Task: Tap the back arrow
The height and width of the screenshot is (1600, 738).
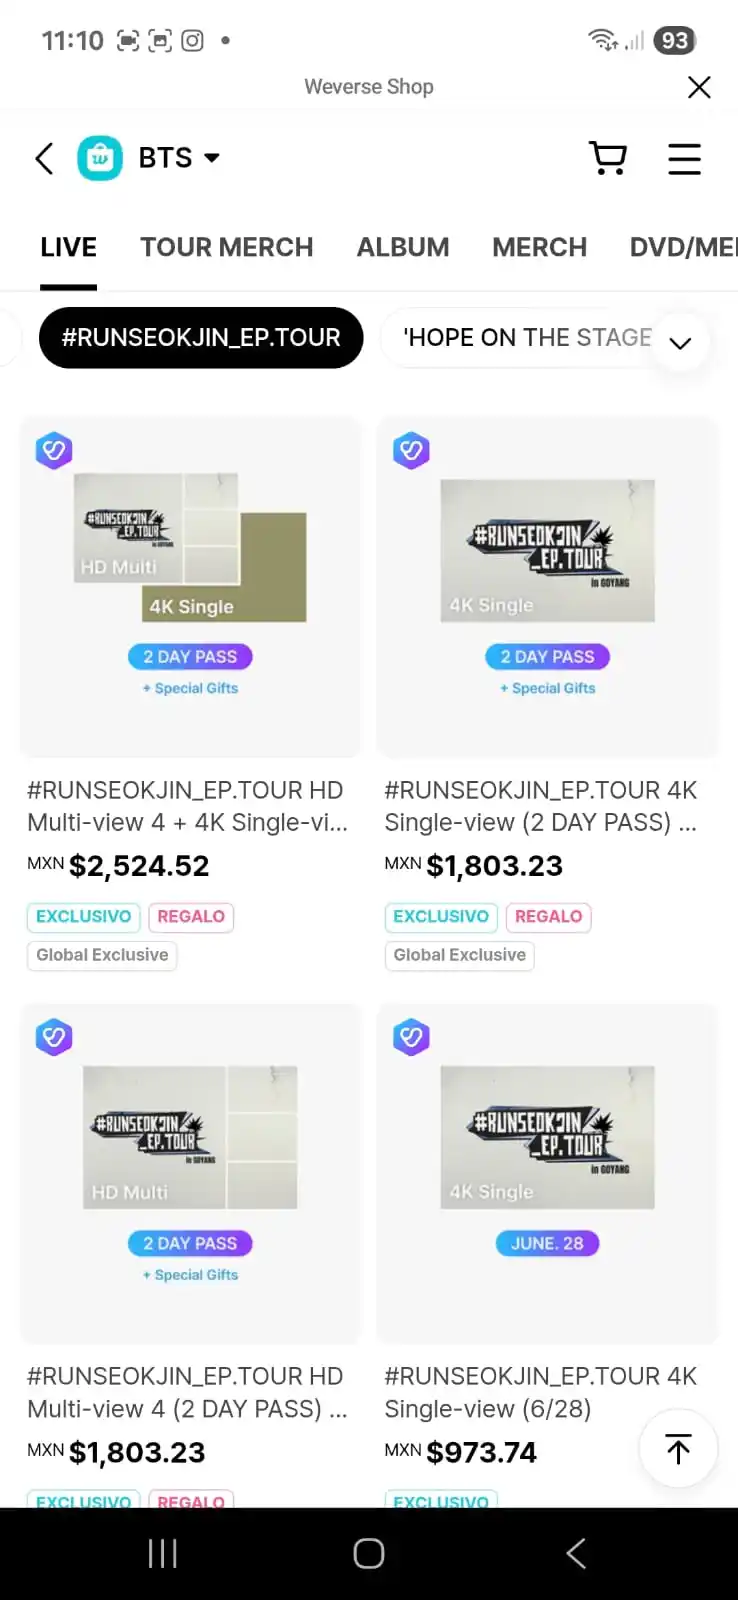Action: (x=43, y=158)
